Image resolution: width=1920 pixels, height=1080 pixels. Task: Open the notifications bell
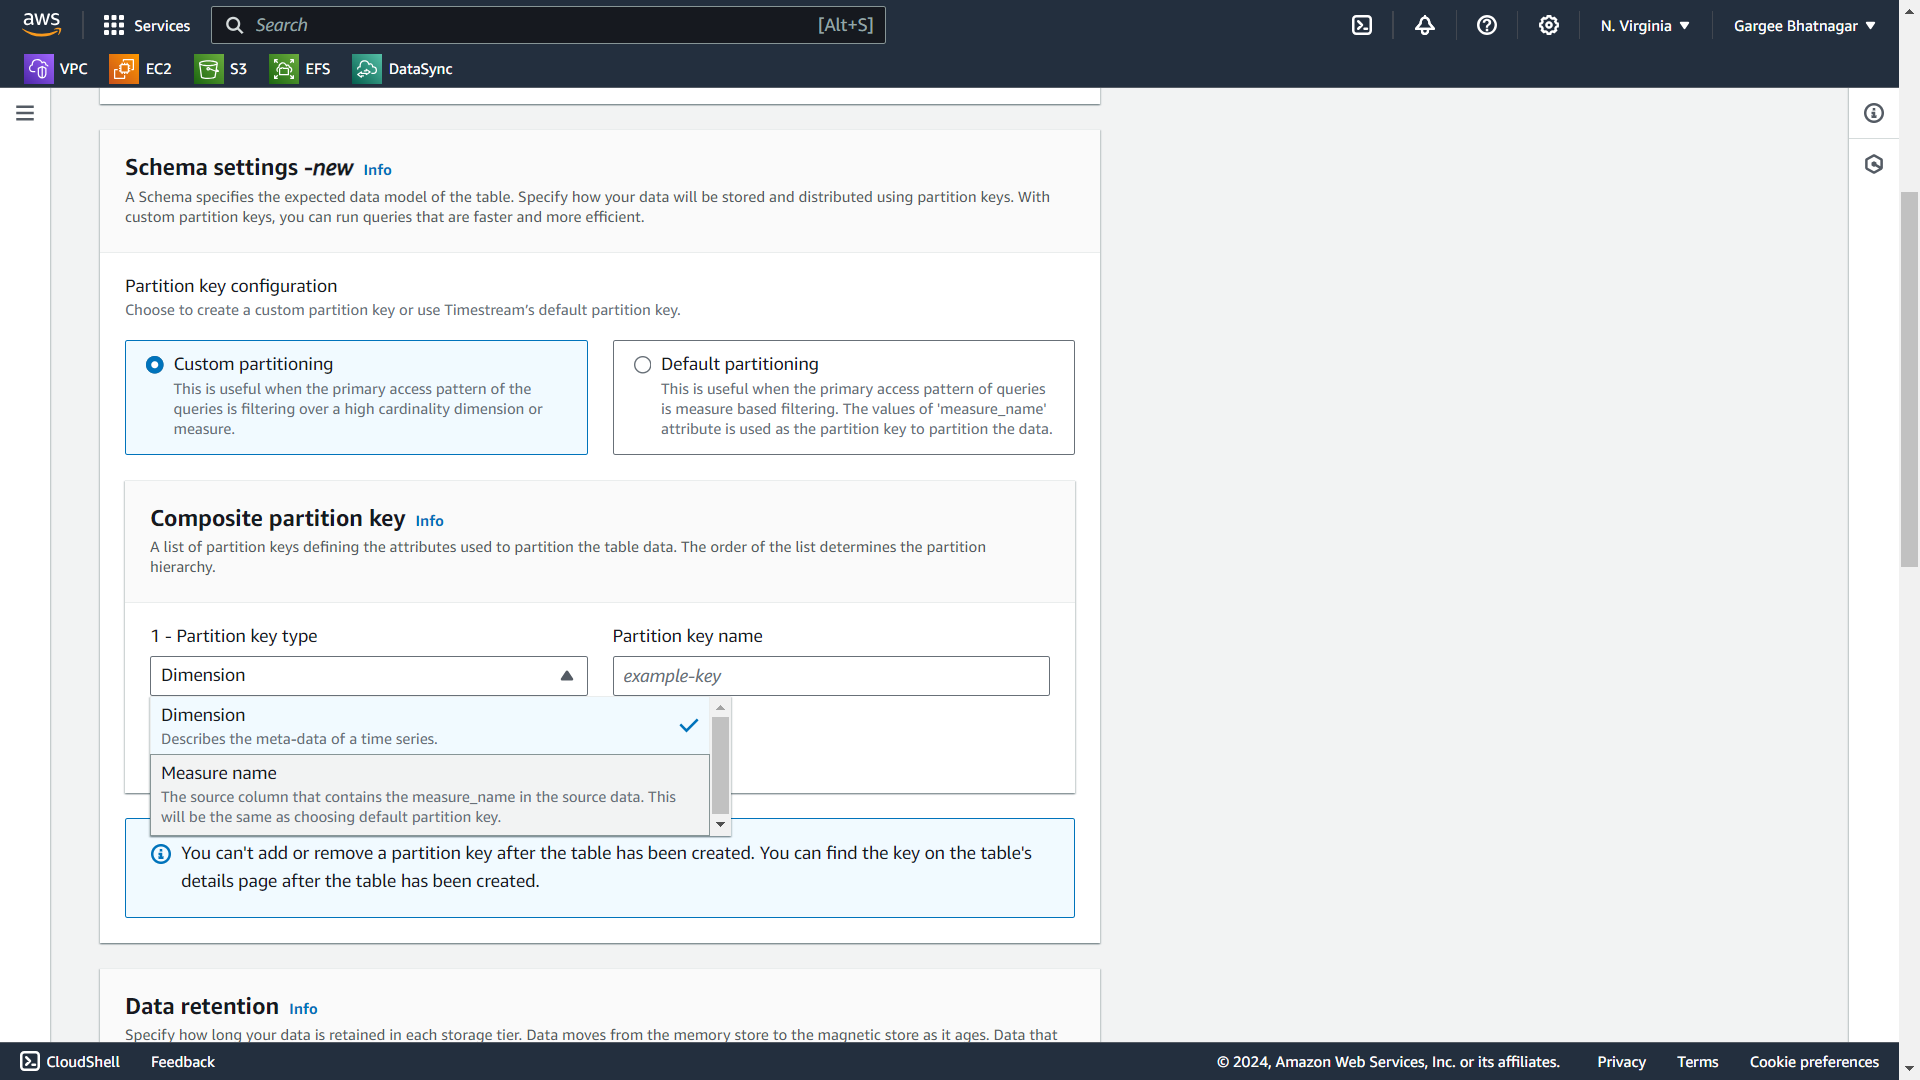[1425, 25]
